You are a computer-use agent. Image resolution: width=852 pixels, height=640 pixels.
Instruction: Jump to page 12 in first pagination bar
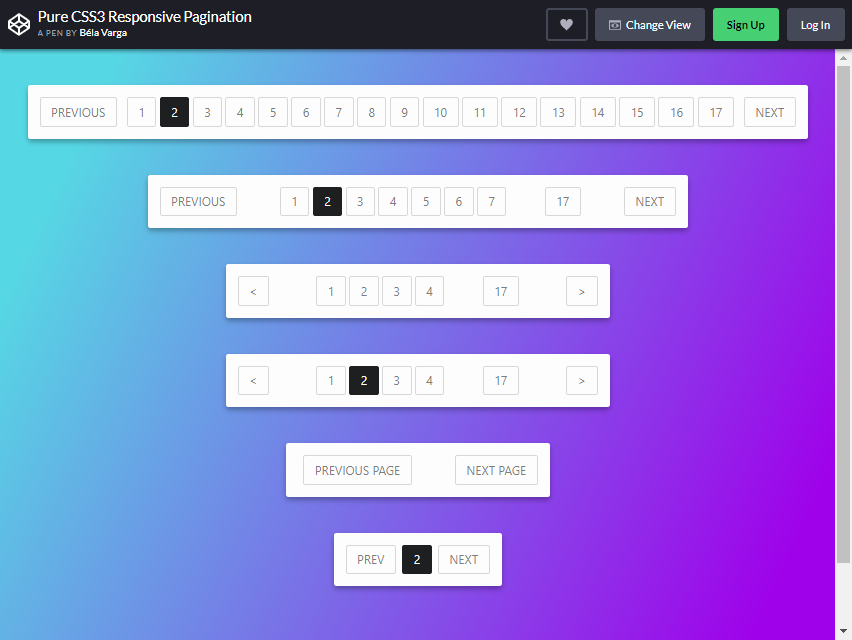tap(519, 112)
